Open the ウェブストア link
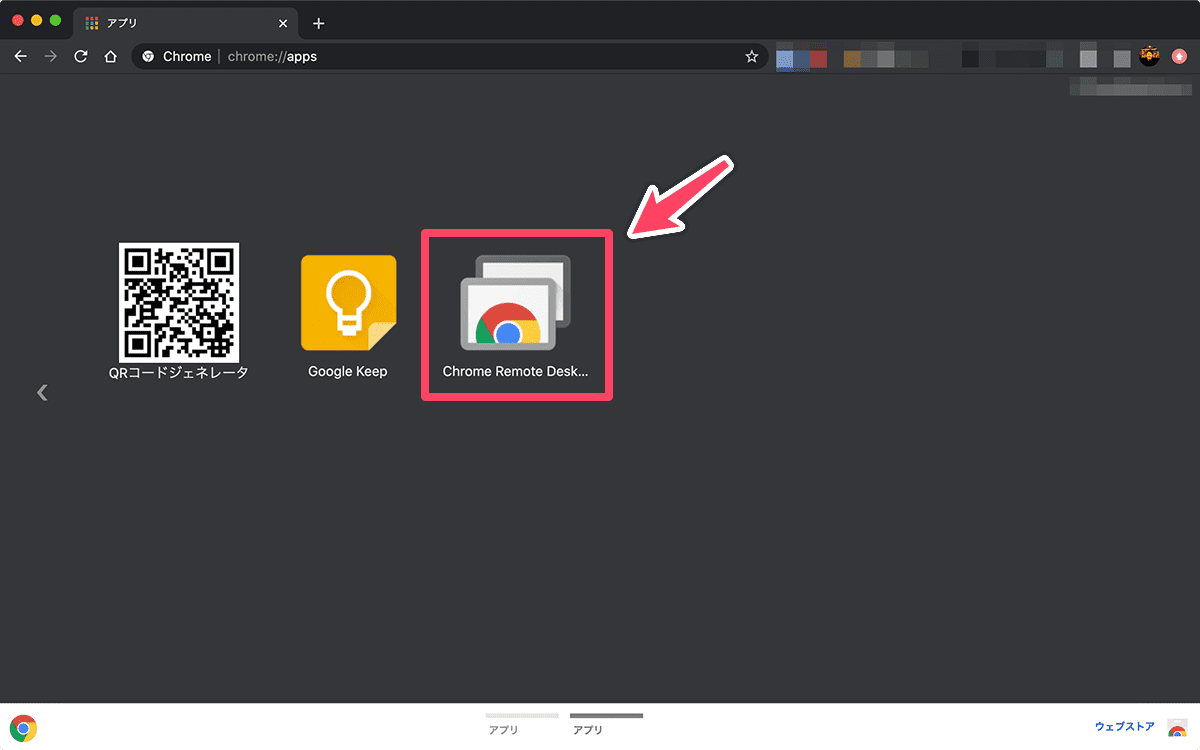The image size is (1200, 750). click(x=1125, y=726)
